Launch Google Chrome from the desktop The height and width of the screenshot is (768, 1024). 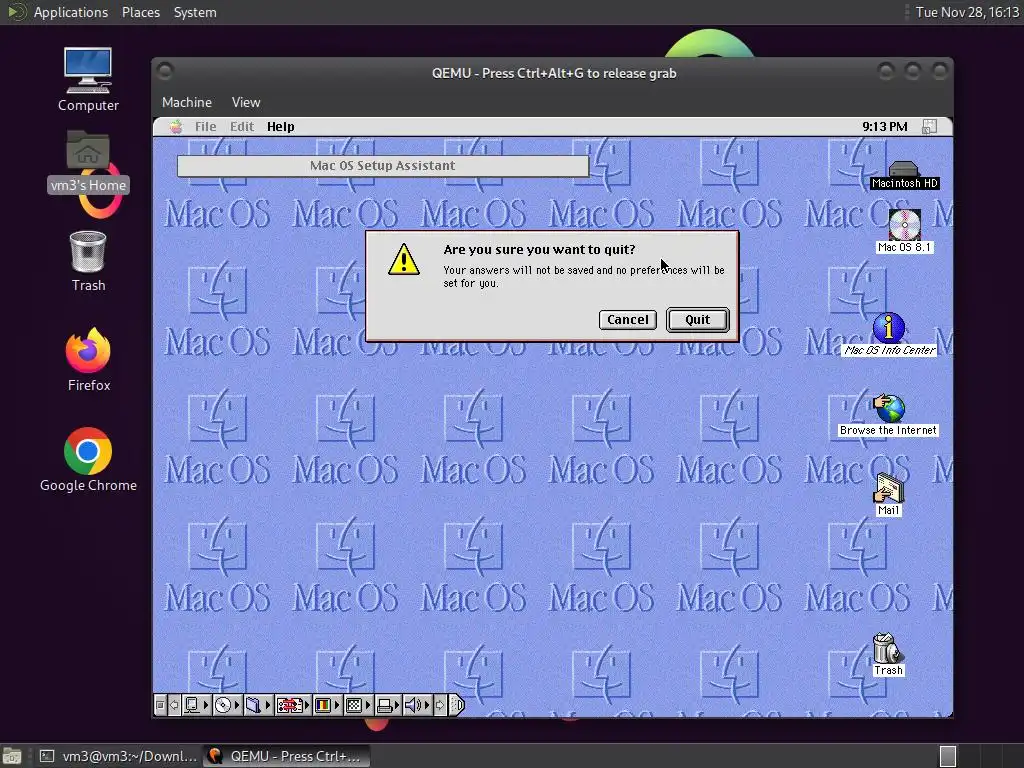[x=88, y=460]
